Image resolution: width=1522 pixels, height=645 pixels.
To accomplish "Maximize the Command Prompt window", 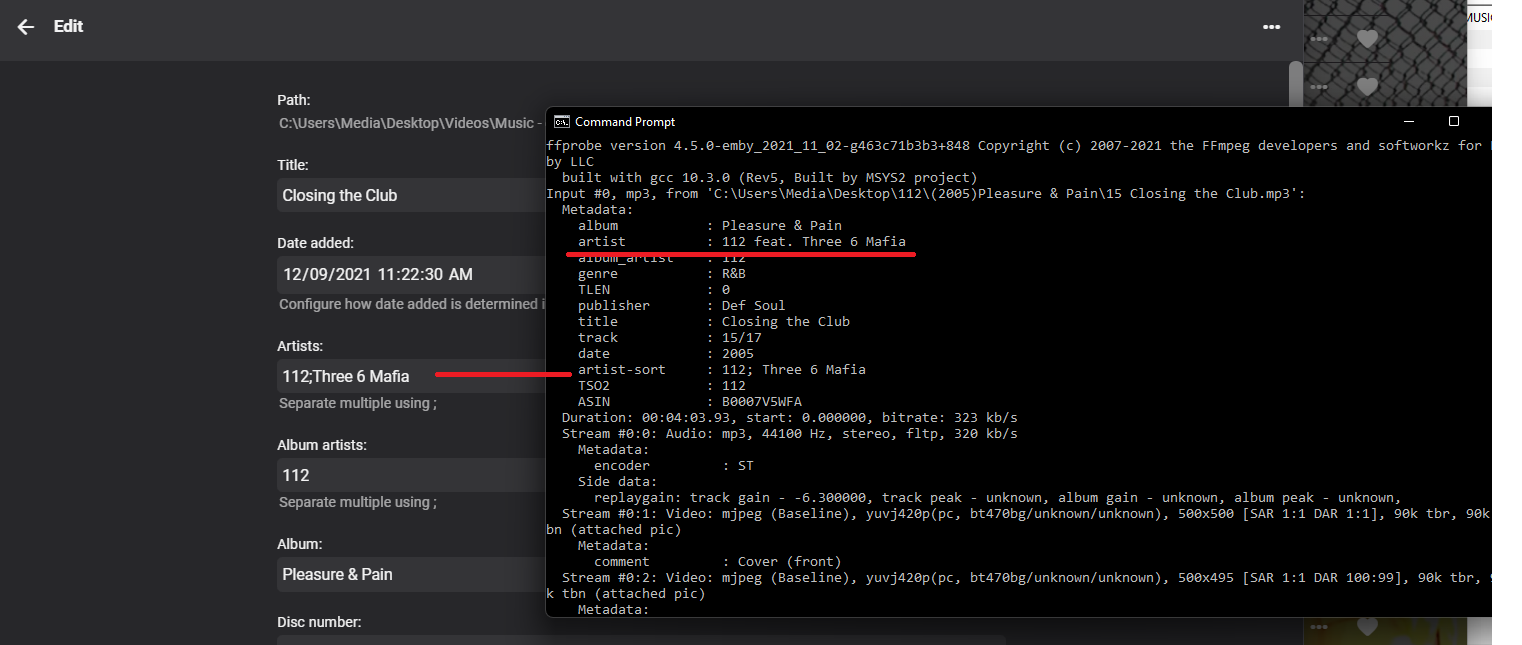I will 1454,122.
